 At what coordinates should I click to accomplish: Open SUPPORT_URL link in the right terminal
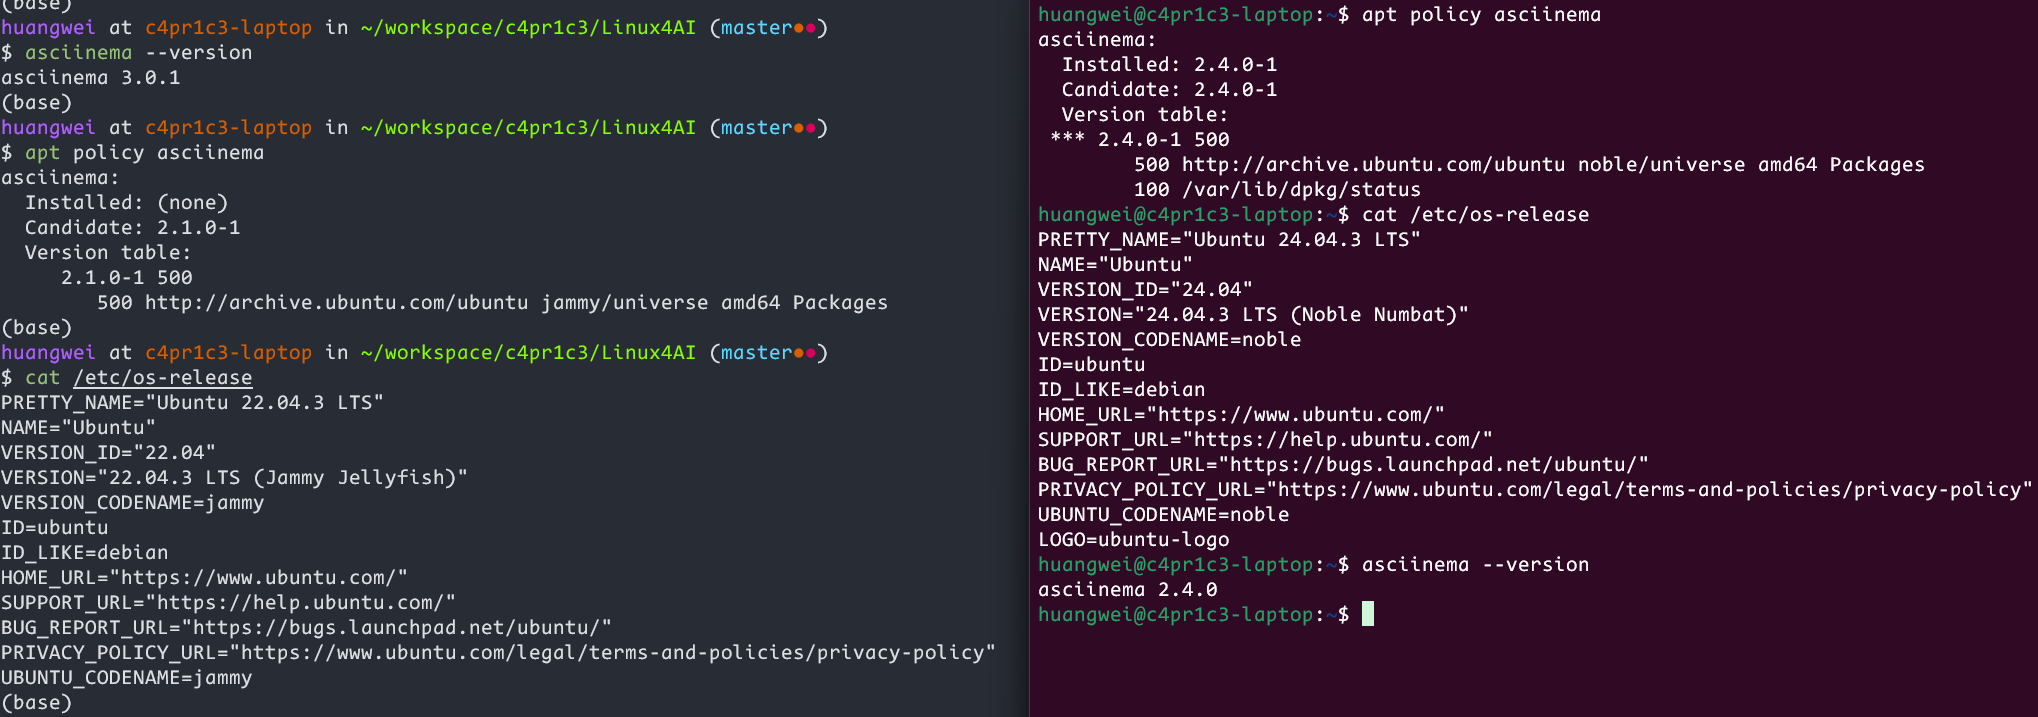click(1338, 439)
